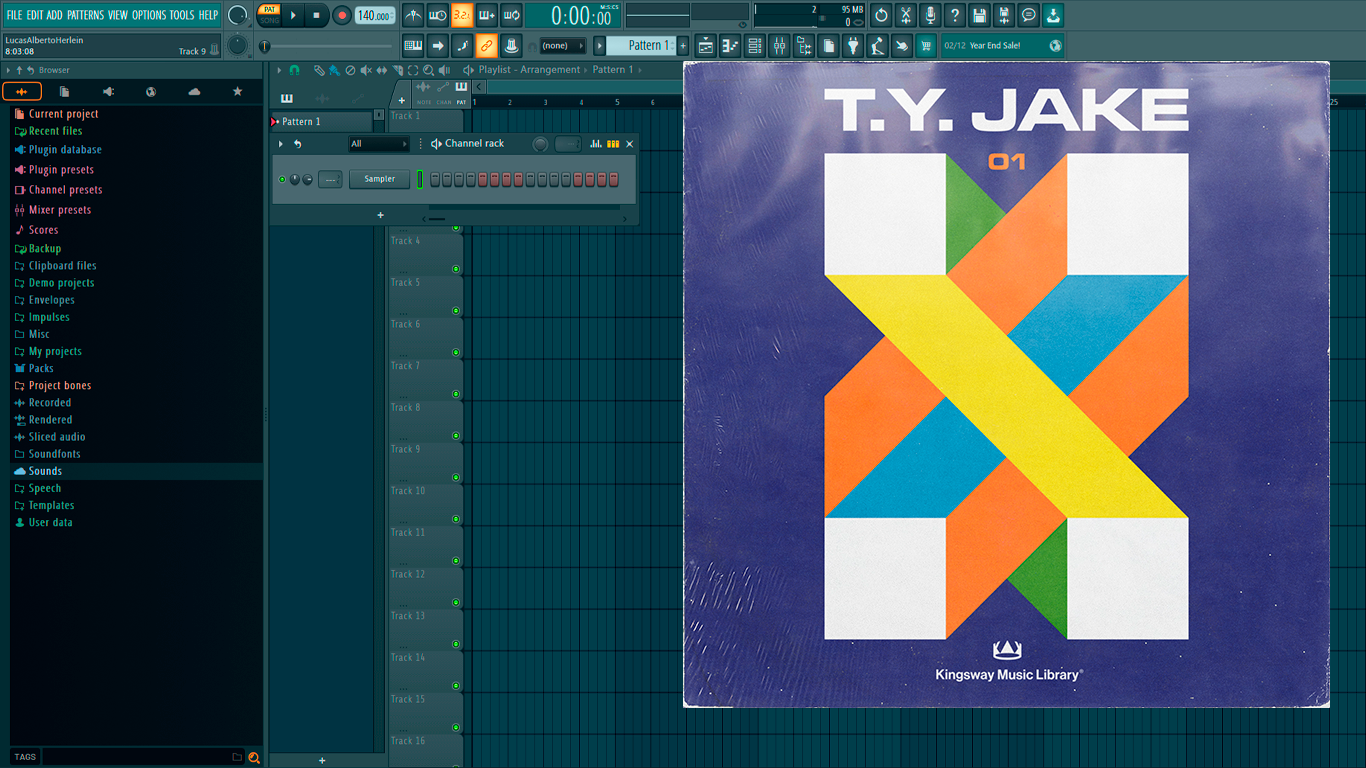Open the undo history clock icon
This screenshot has width=1366, height=768.
click(x=881, y=15)
